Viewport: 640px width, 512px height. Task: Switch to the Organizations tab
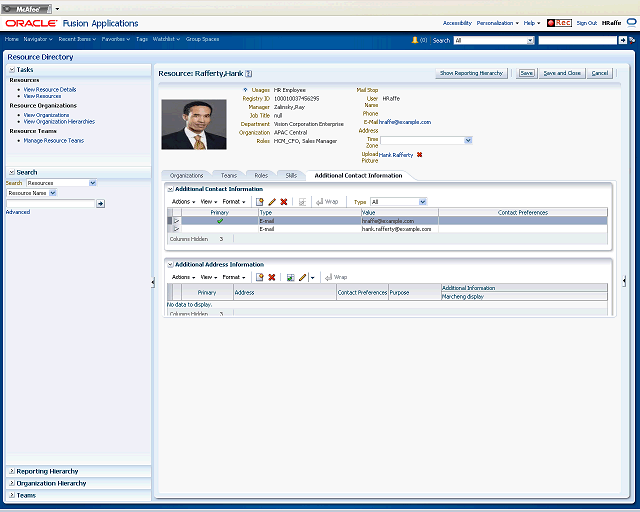pyautogui.click(x=187, y=176)
